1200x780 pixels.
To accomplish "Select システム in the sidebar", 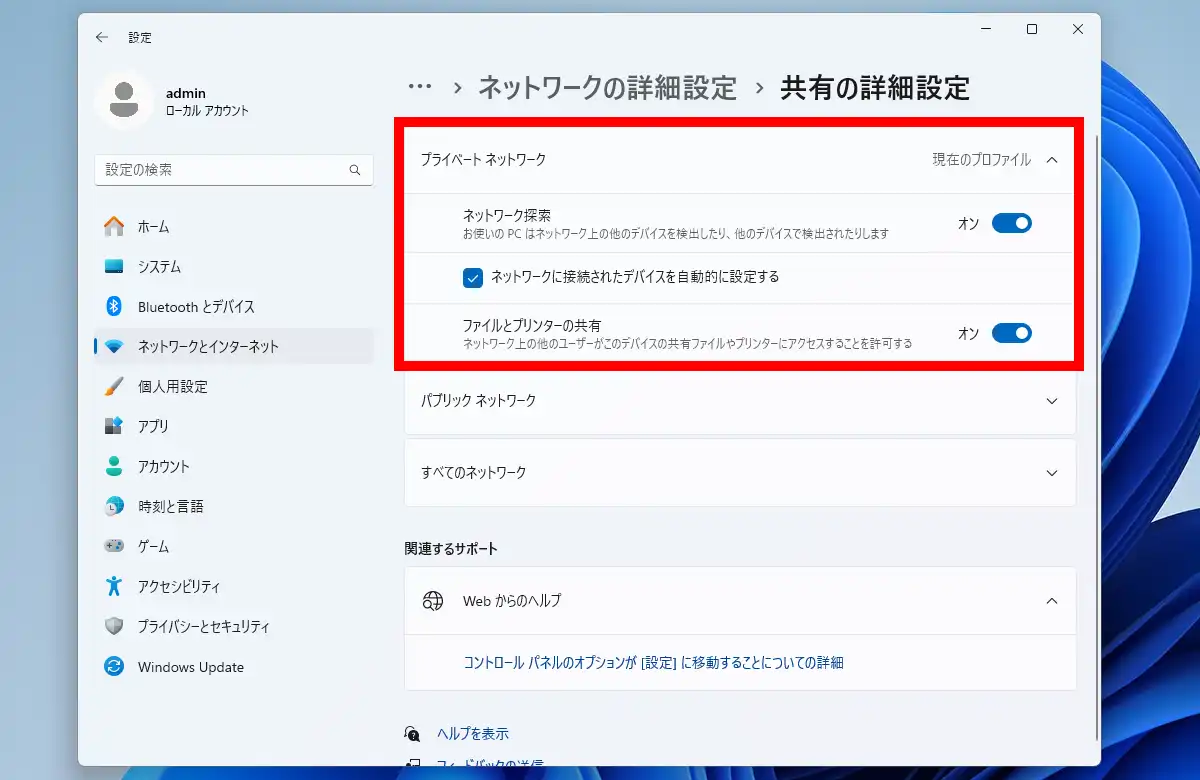I will 234,266.
